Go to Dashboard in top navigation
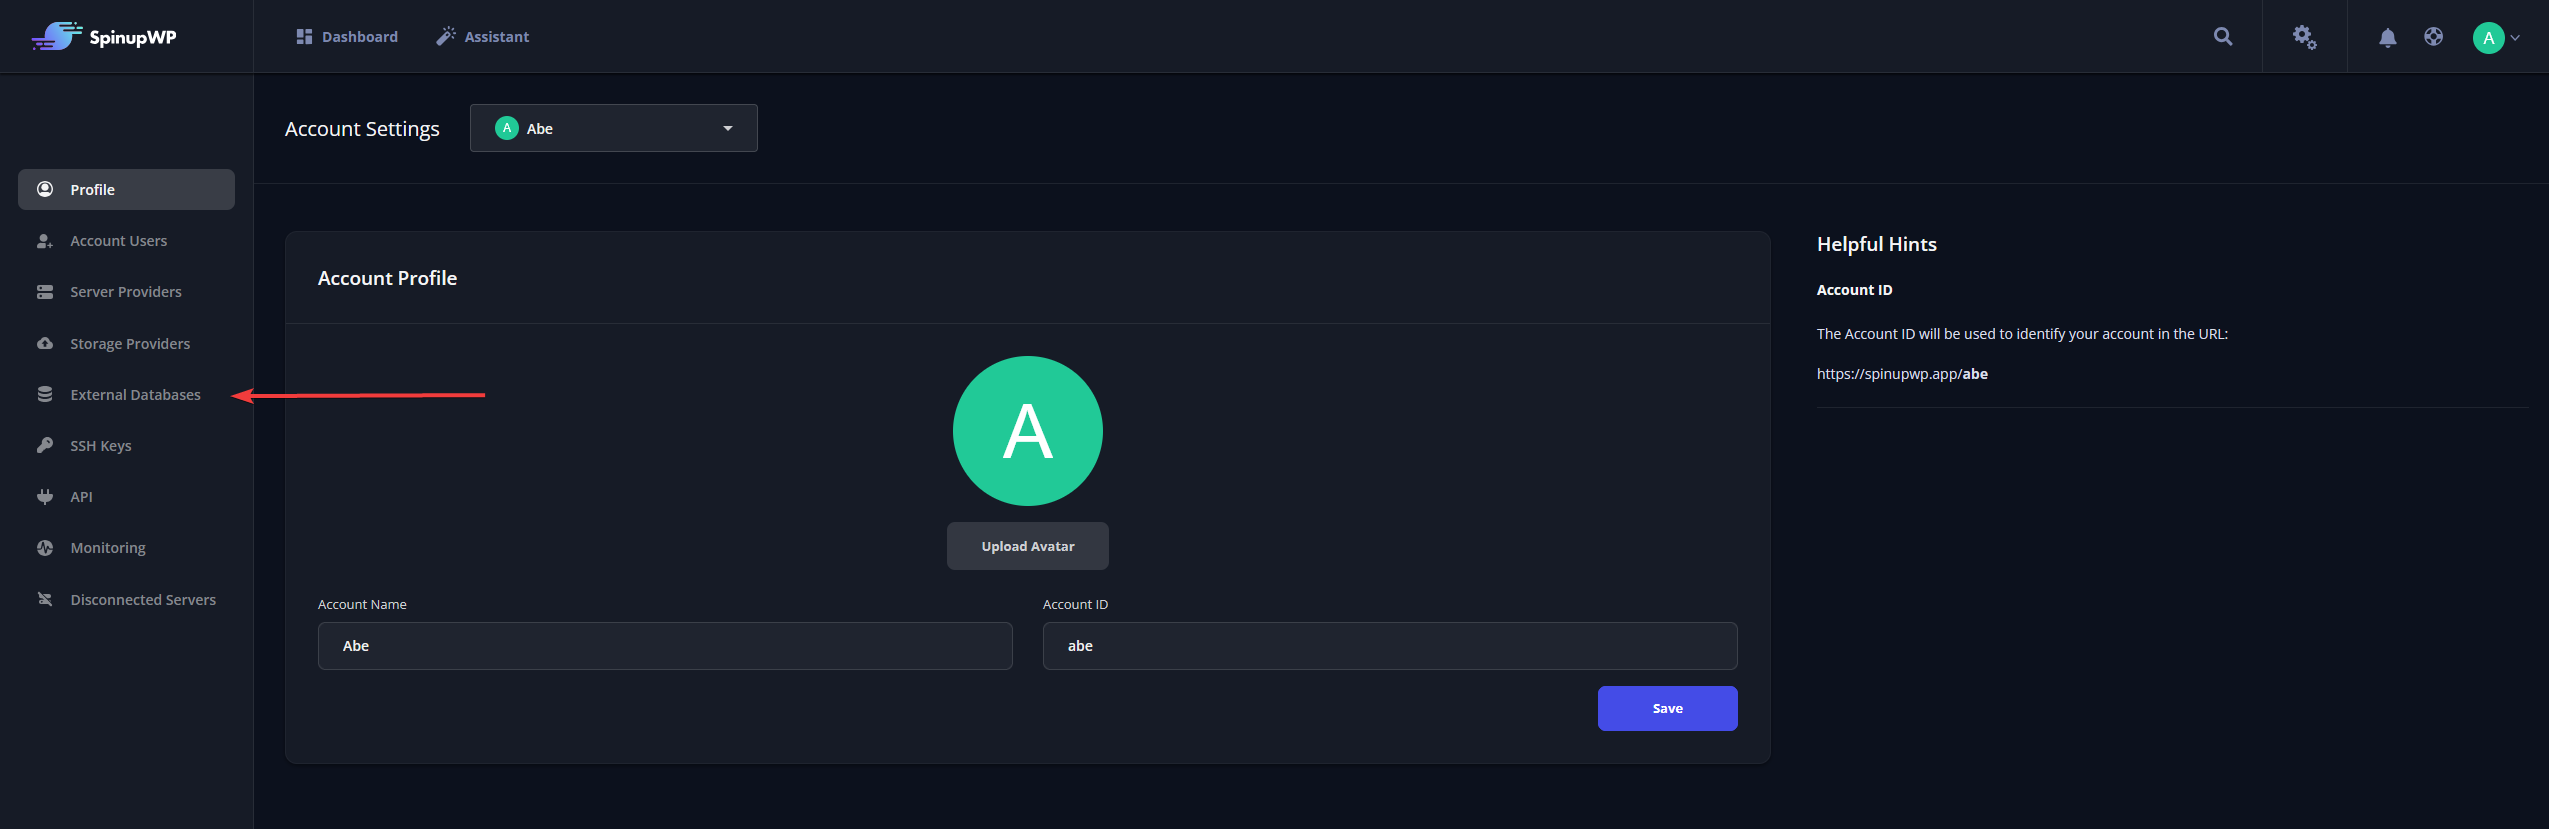2549x829 pixels. pos(347,37)
